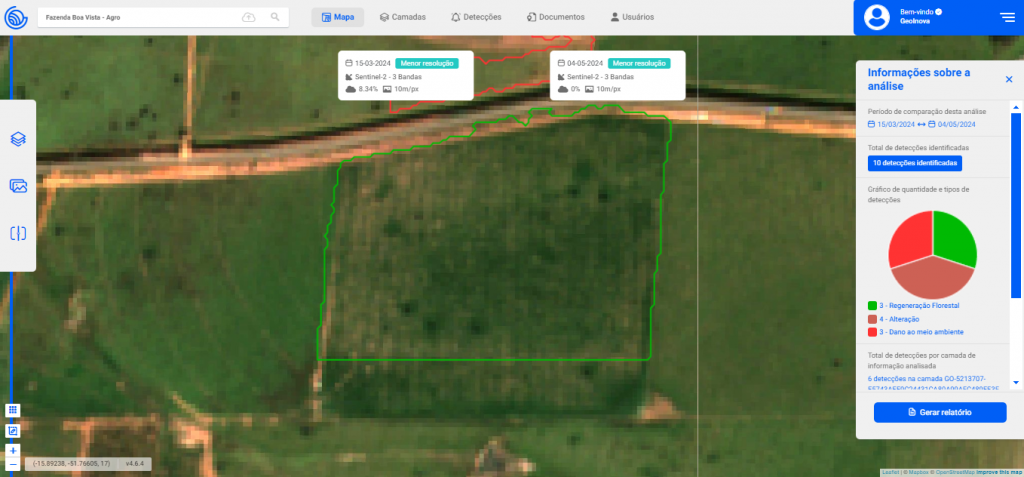Open the layers stack icon in left sidebar
Image resolution: width=1024 pixels, height=477 pixels.
tap(18, 139)
